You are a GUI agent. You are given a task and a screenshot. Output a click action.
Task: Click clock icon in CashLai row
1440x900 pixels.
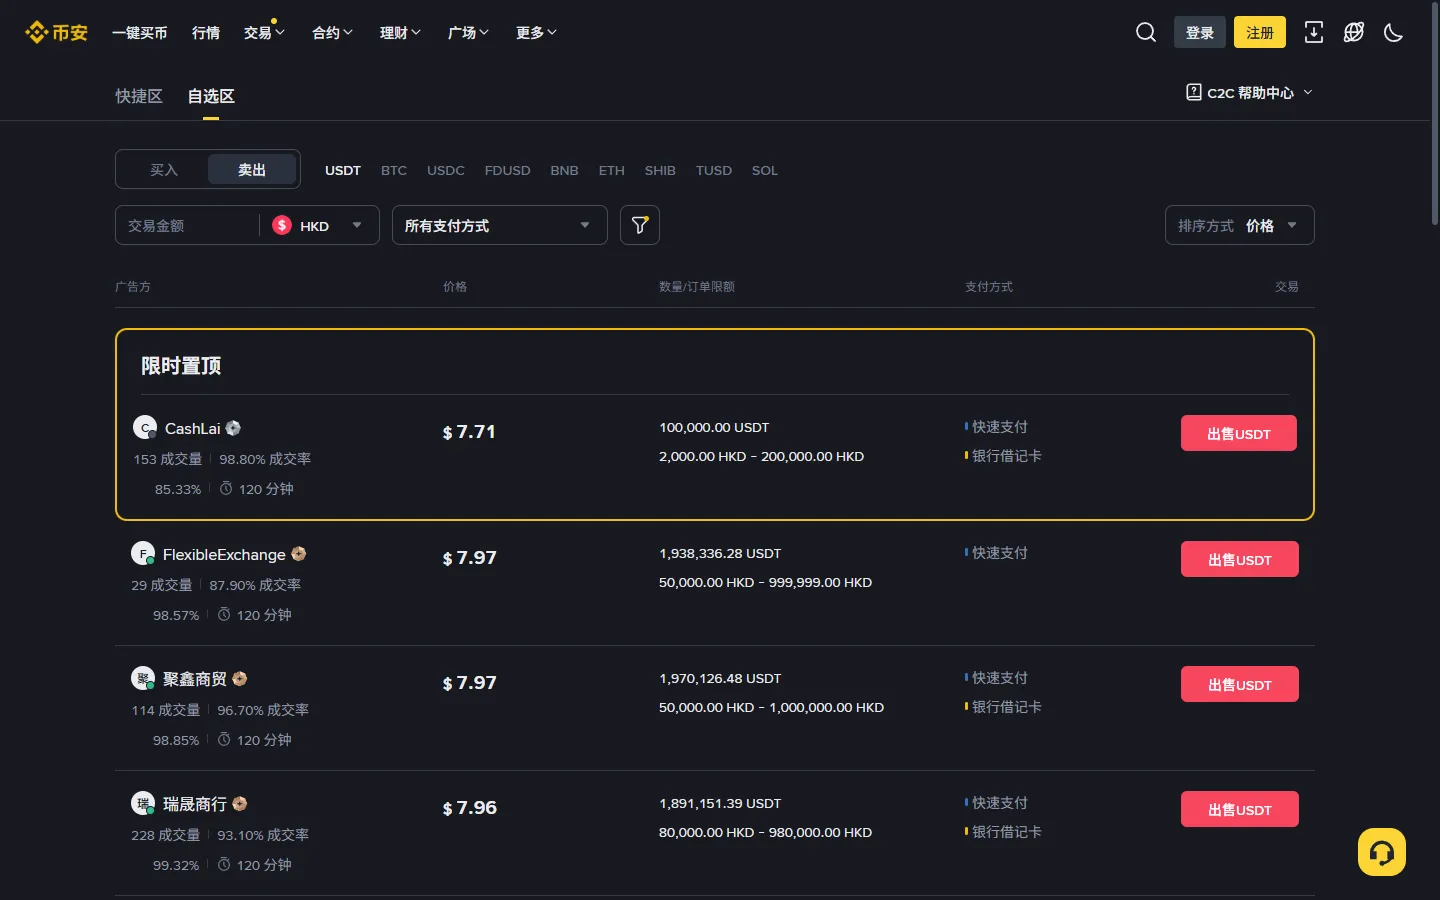pos(226,488)
